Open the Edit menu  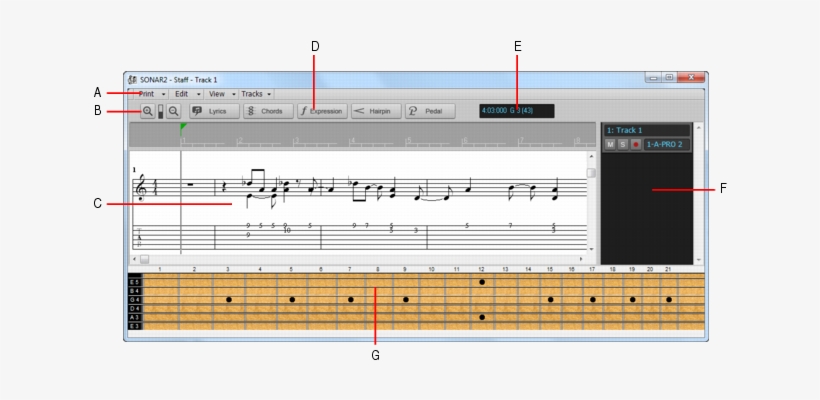[x=187, y=94]
